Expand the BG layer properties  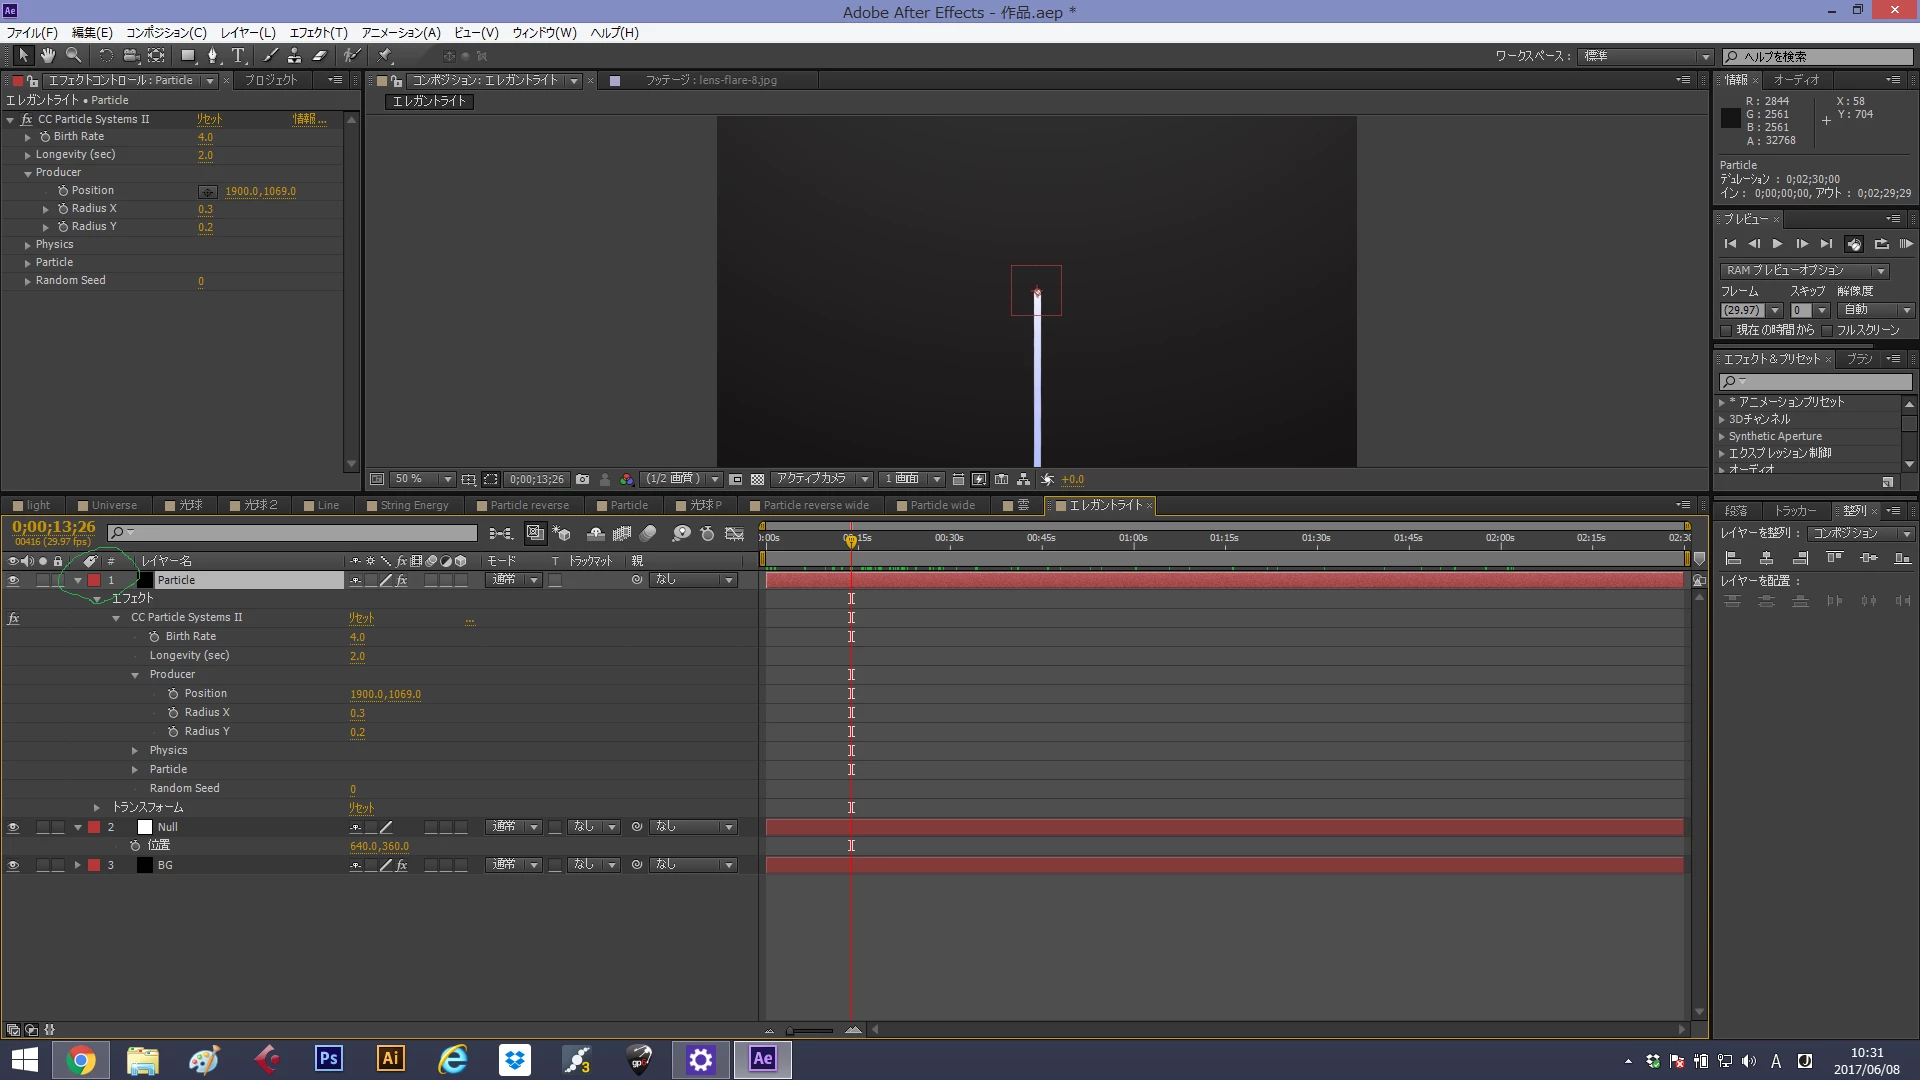(x=77, y=866)
